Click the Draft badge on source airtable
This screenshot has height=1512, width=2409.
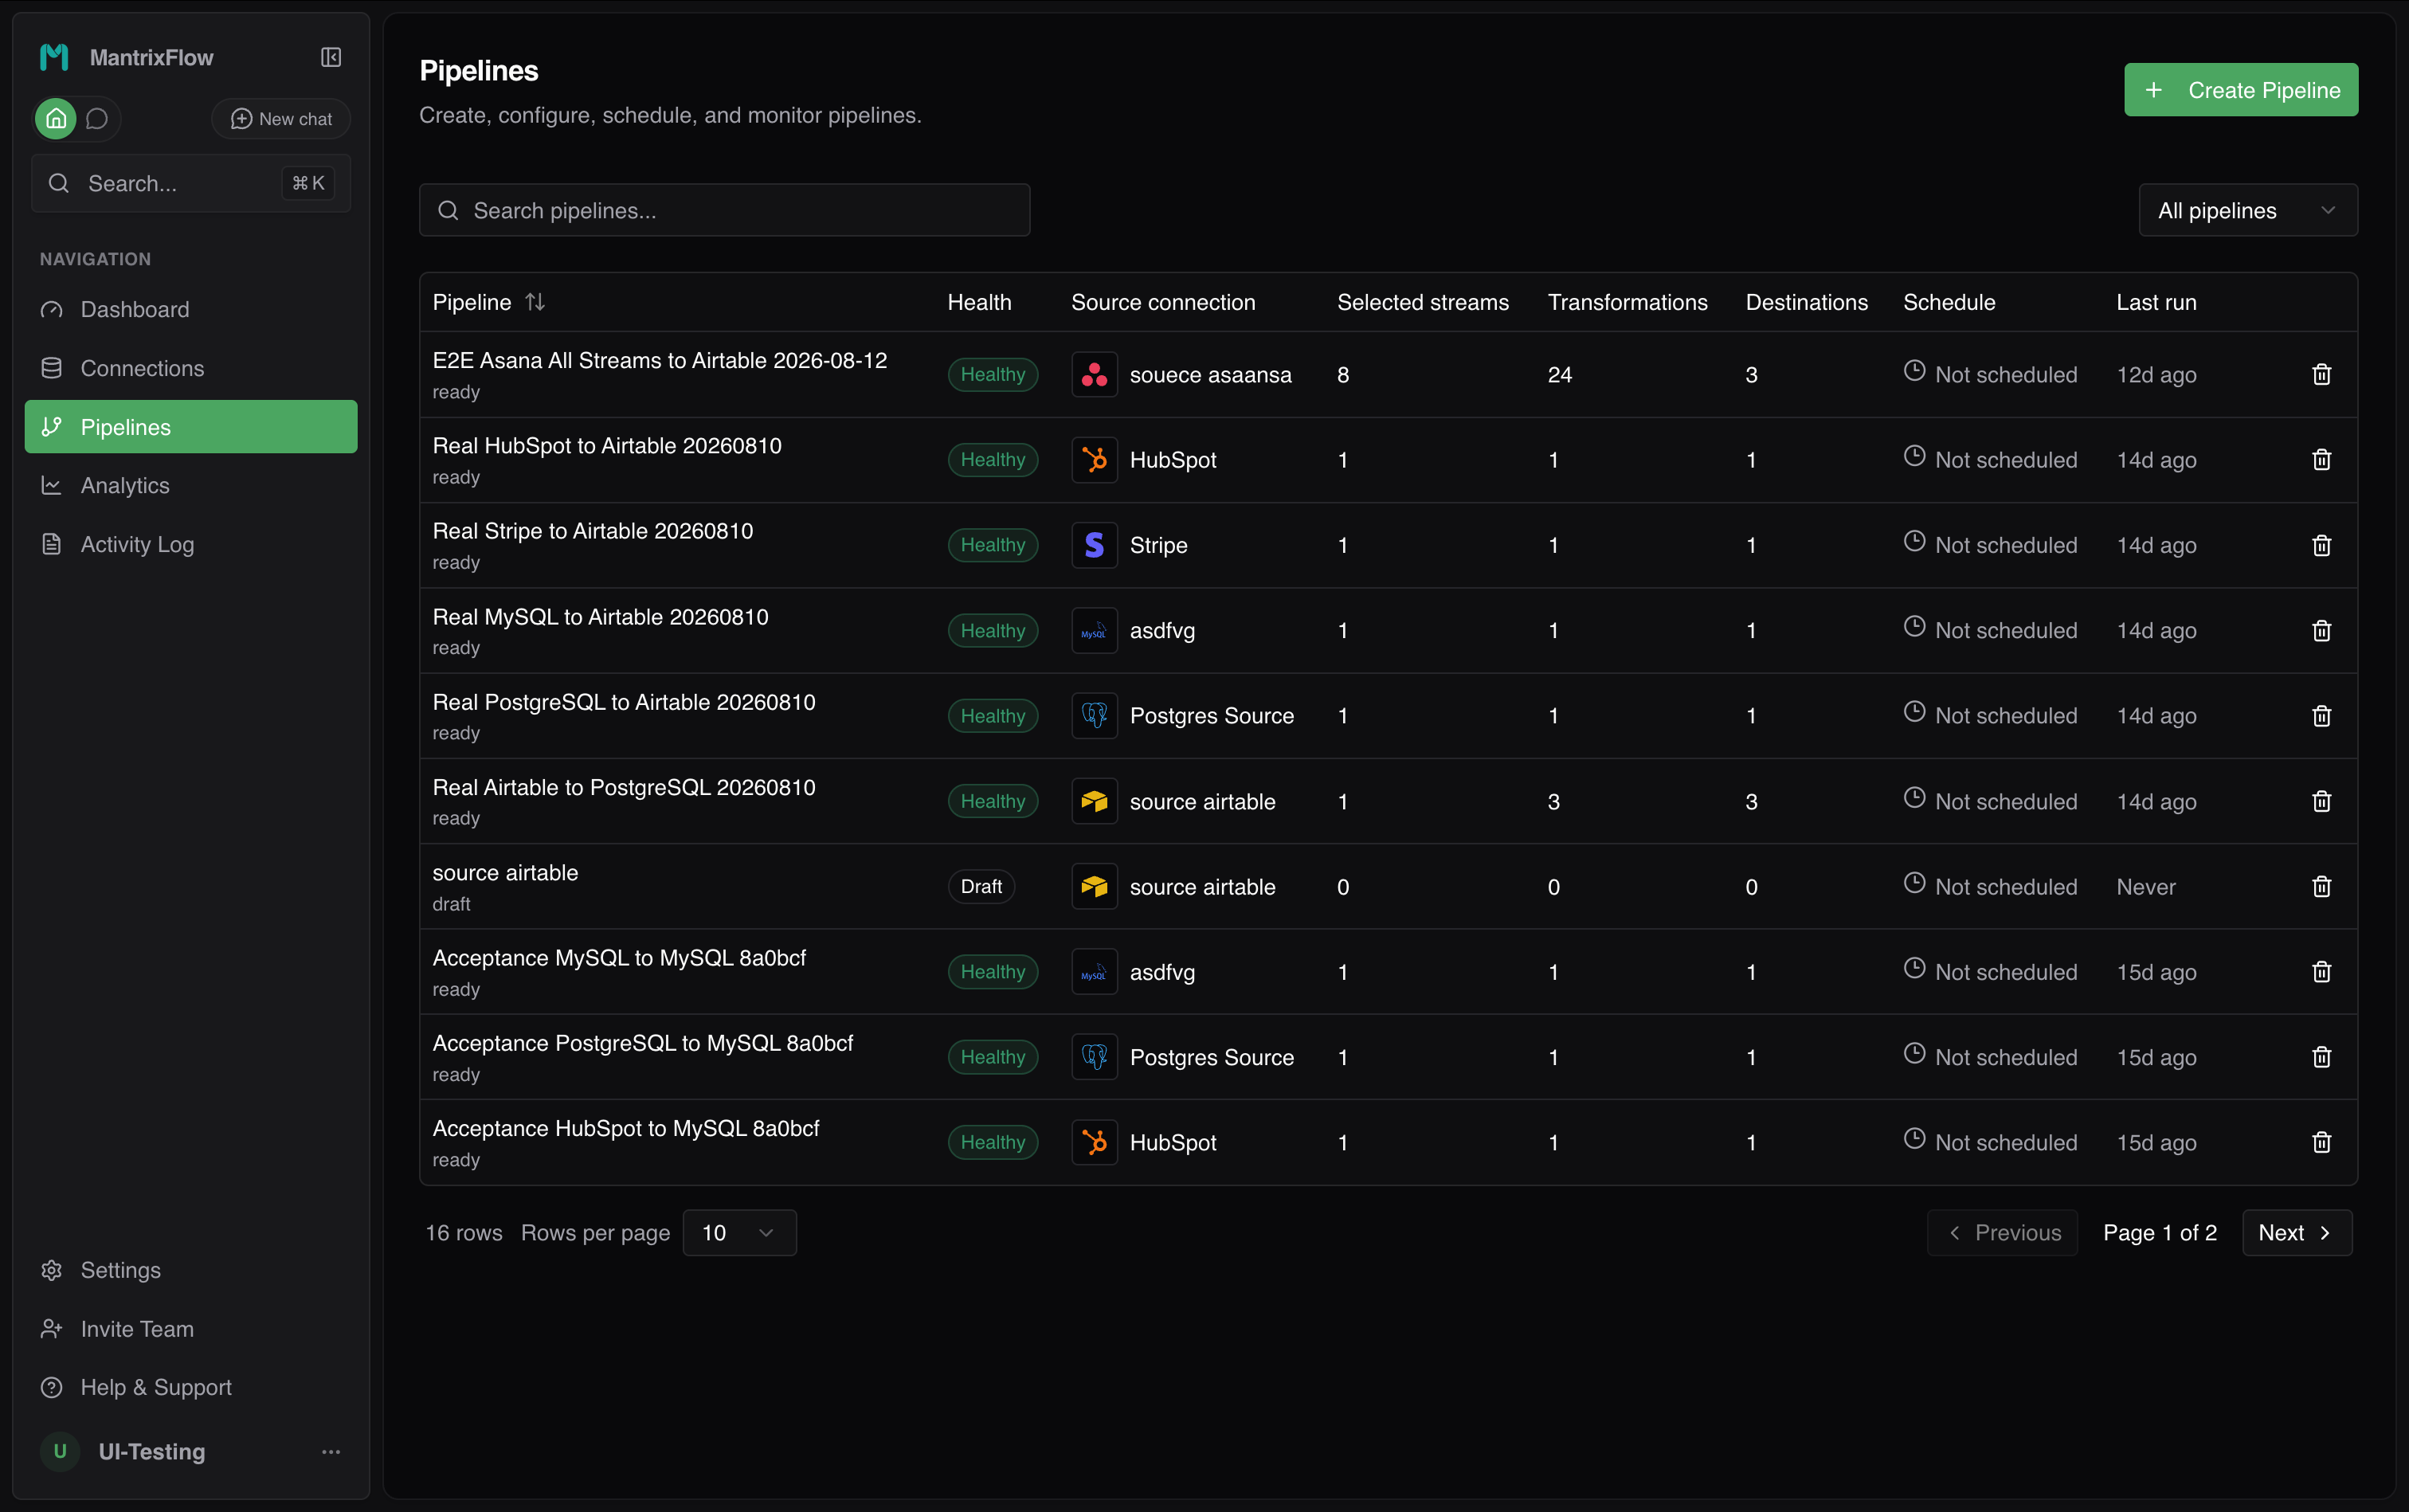click(x=981, y=886)
